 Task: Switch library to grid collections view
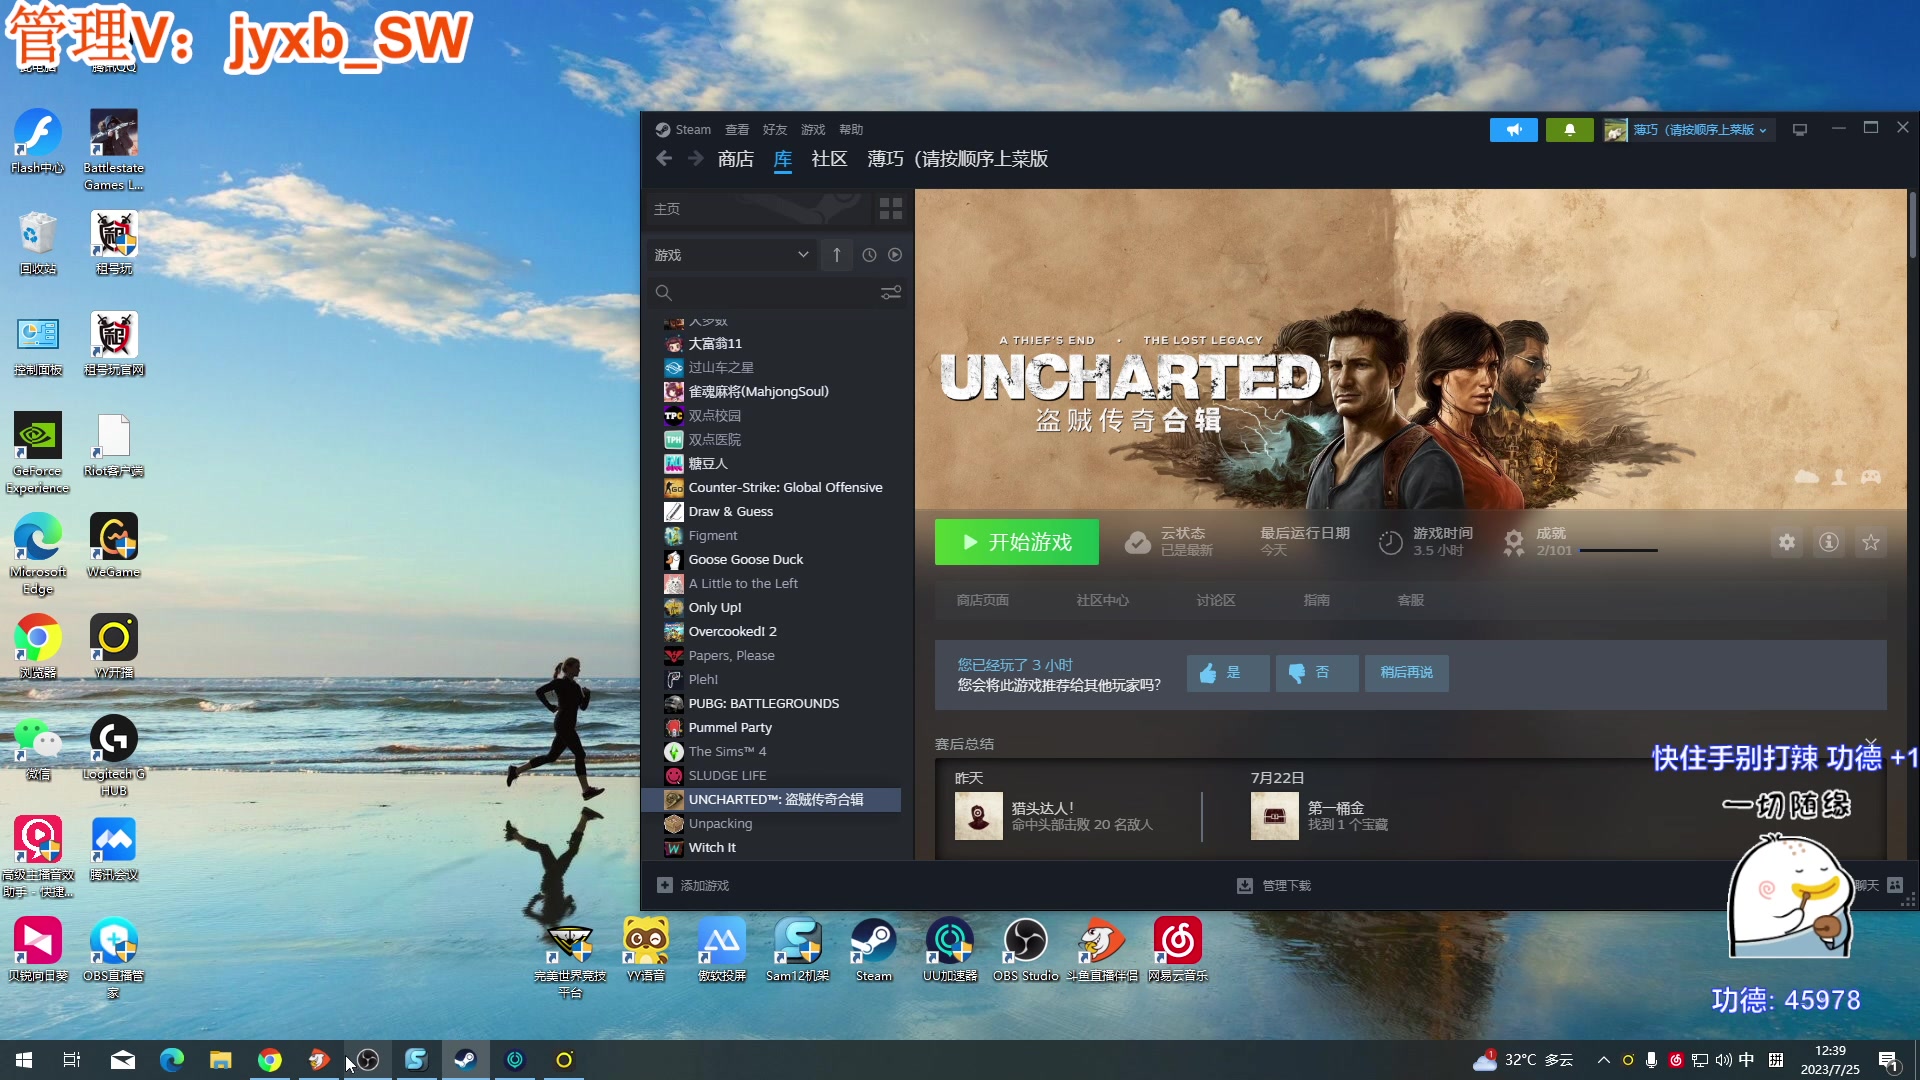pyautogui.click(x=891, y=209)
